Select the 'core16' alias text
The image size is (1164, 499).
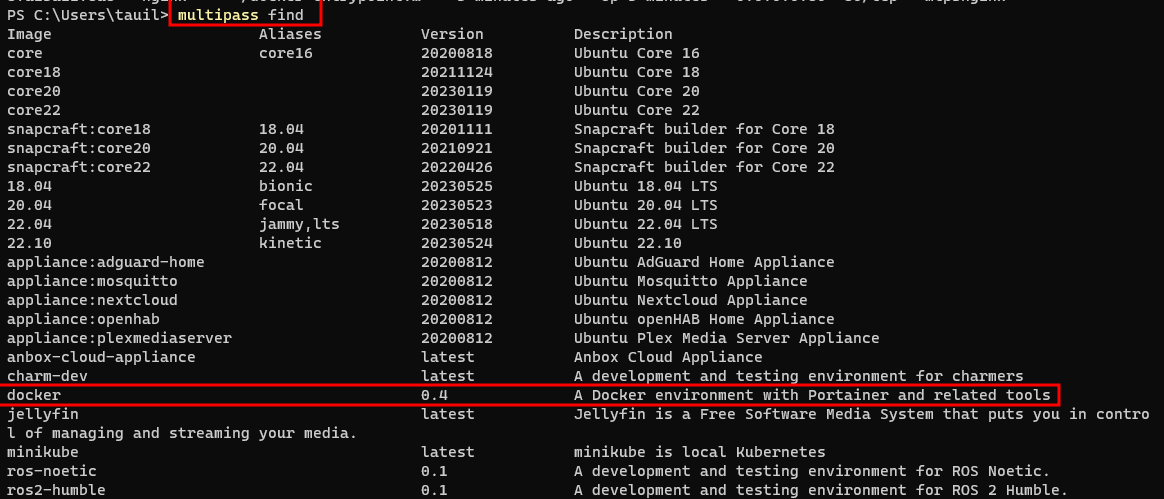pos(286,53)
